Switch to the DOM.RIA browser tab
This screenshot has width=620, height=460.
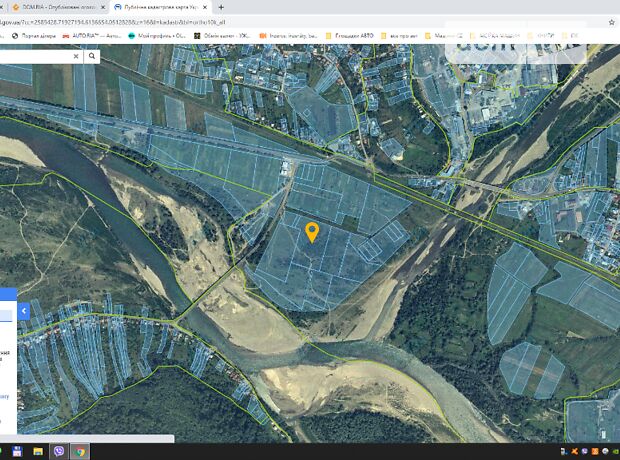click(57, 7)
